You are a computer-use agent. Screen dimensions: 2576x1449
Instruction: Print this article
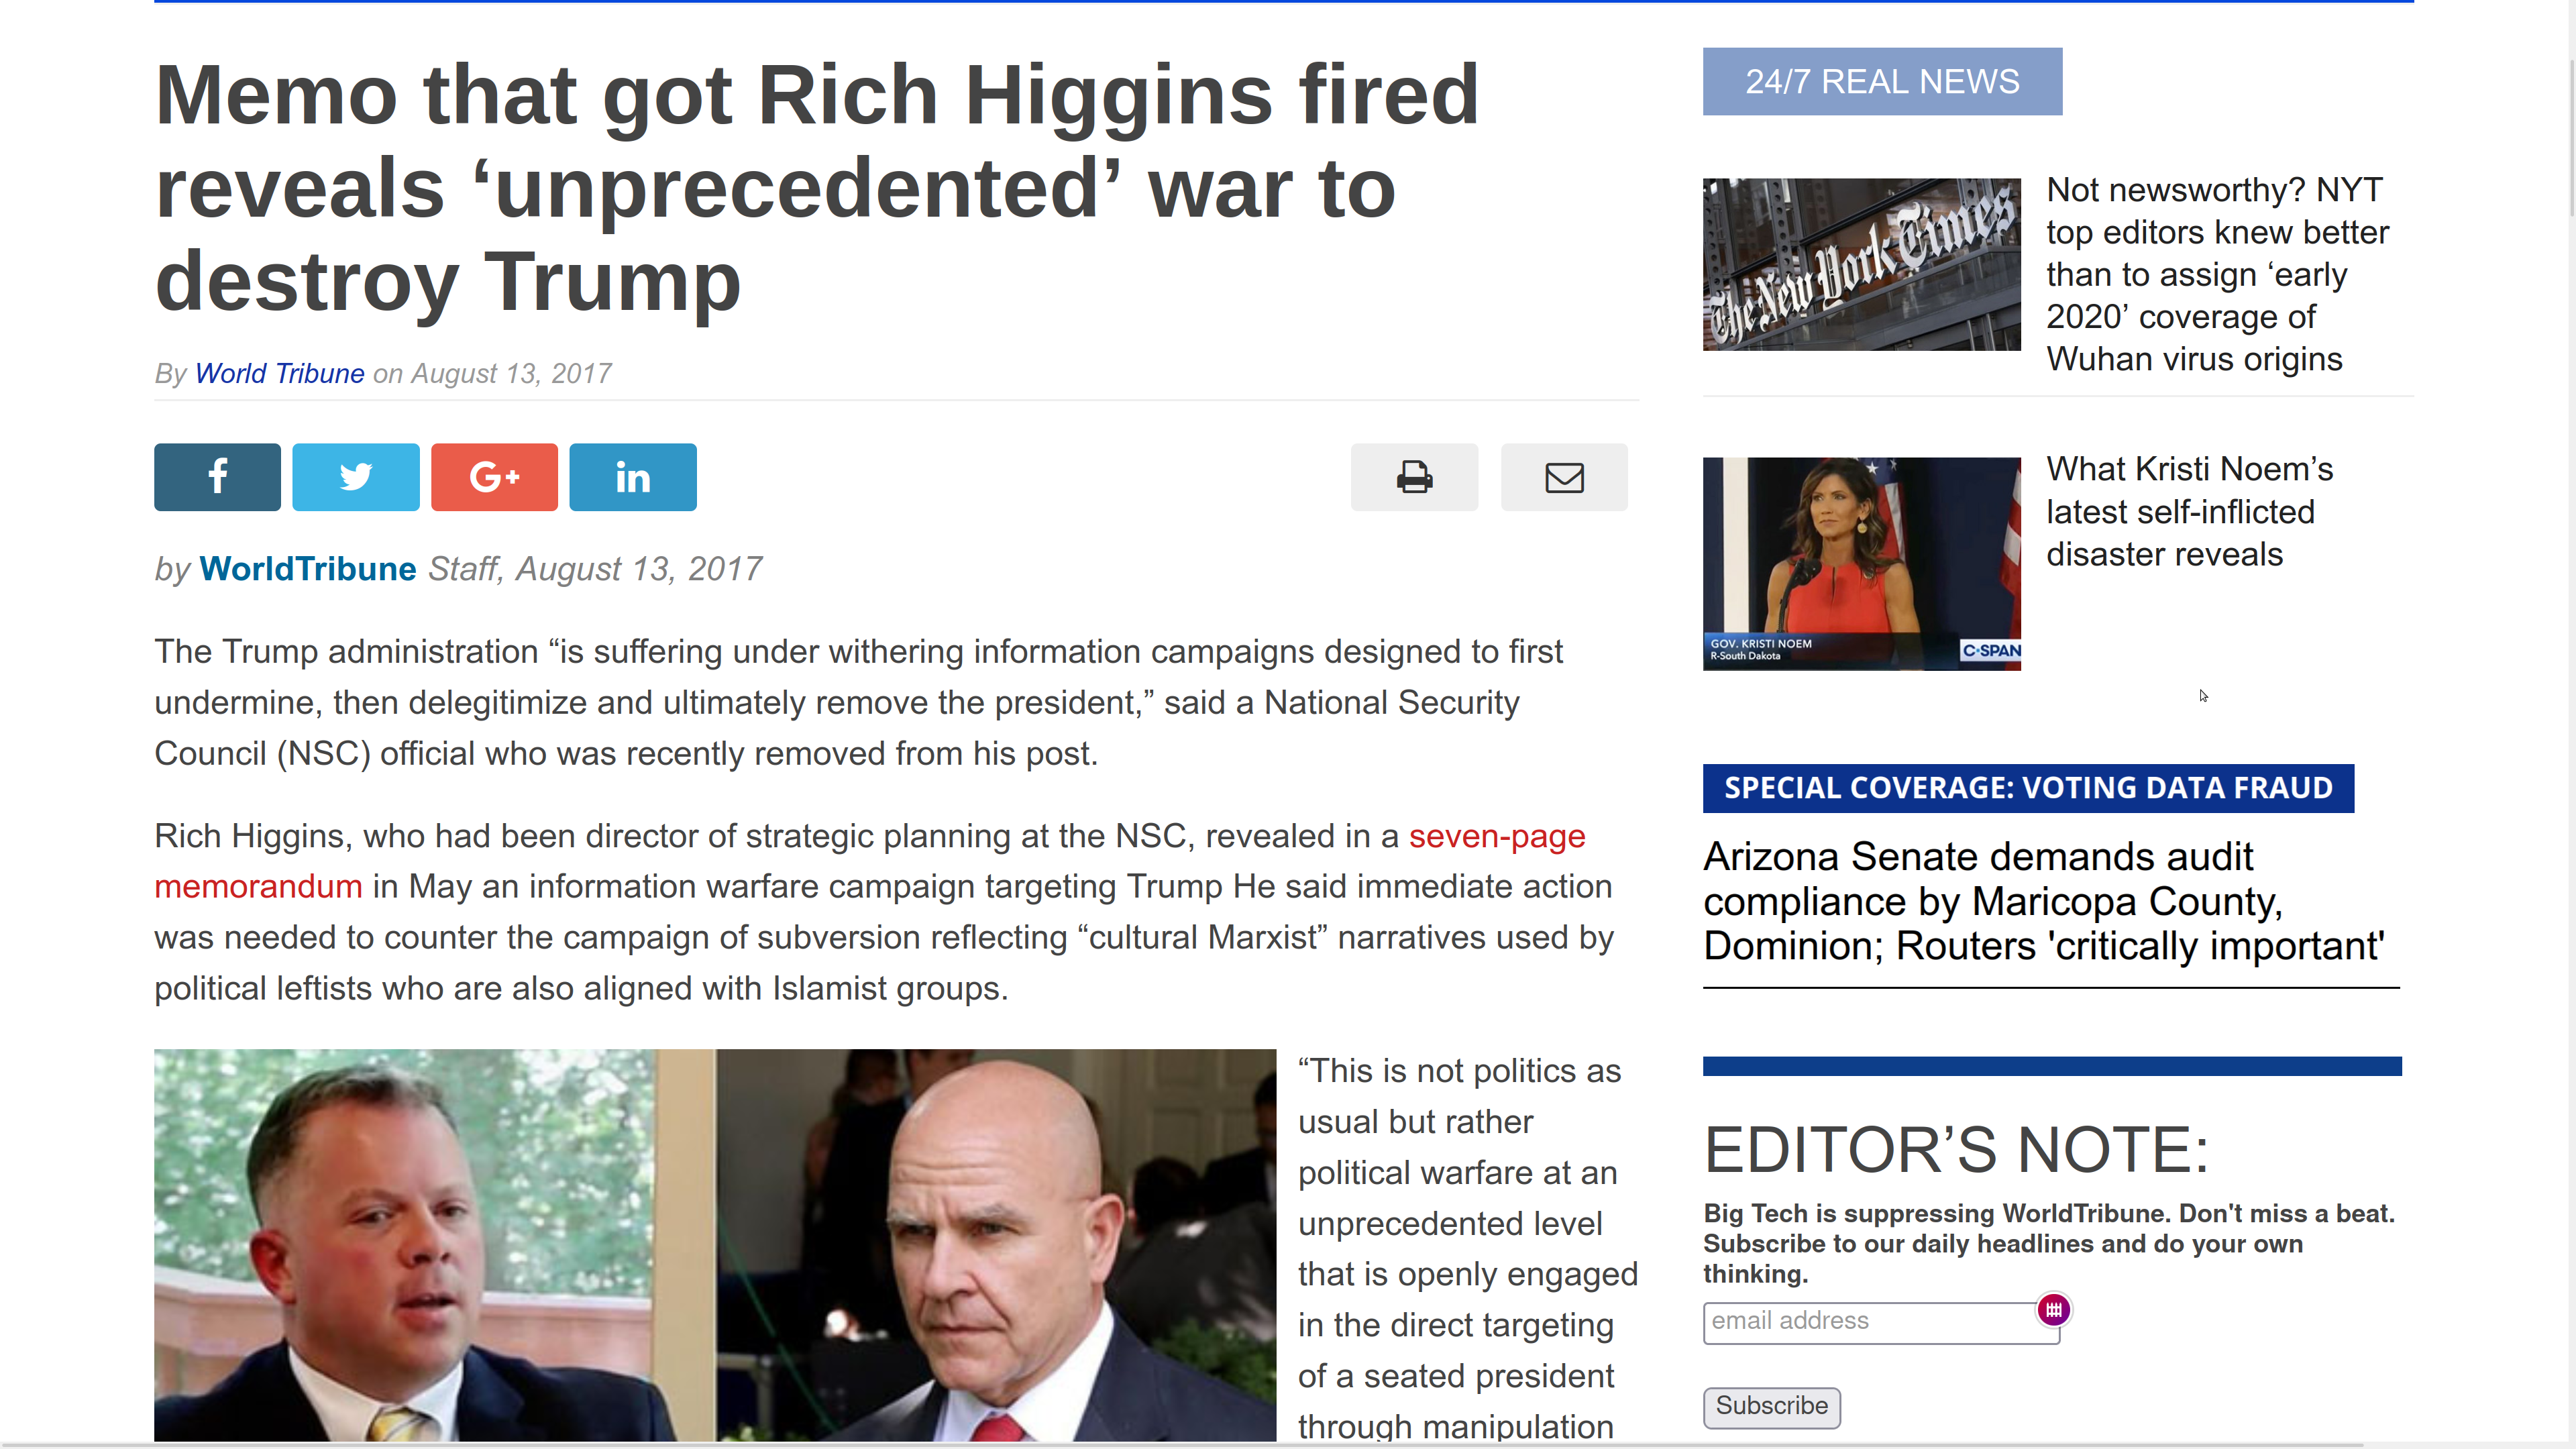tap(1414, 477)
